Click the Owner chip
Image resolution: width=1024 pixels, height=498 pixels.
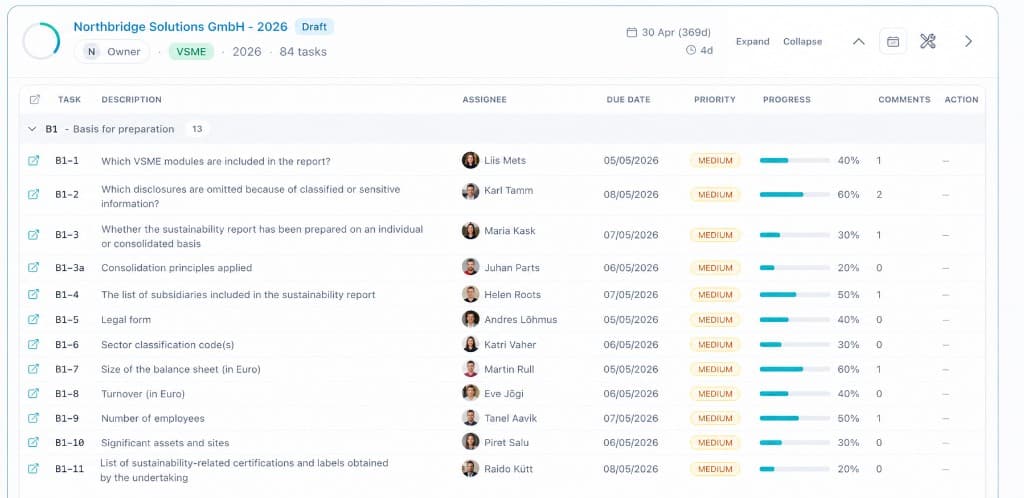pos(112,52)
